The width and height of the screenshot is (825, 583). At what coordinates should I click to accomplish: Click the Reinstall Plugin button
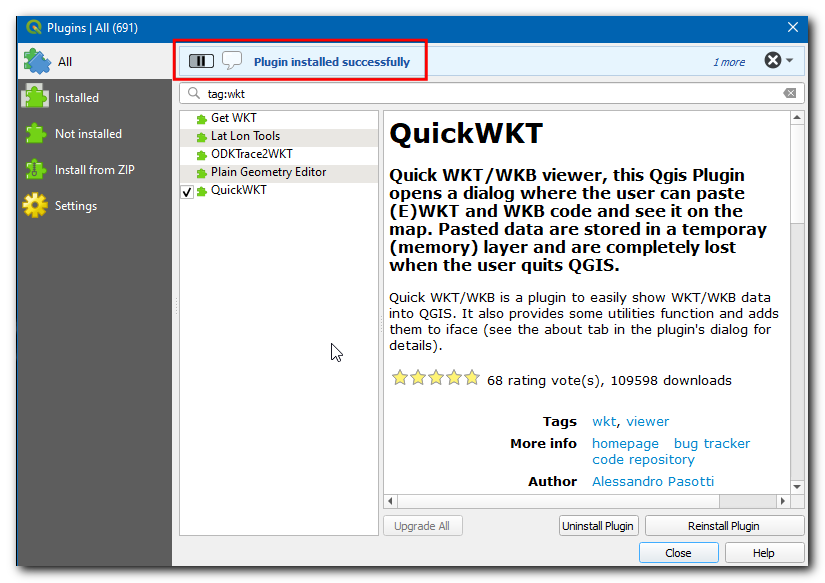[724, 526]
